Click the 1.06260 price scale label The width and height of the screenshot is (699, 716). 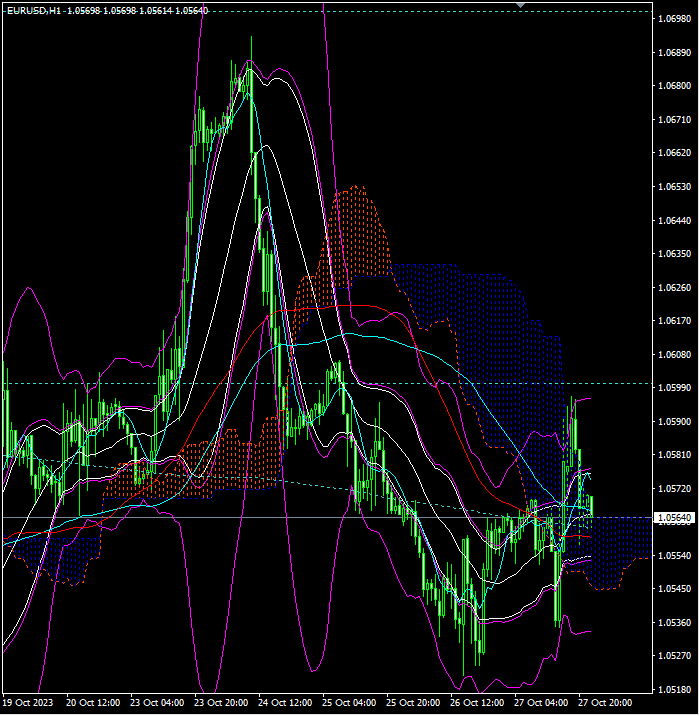click(674, 288)
